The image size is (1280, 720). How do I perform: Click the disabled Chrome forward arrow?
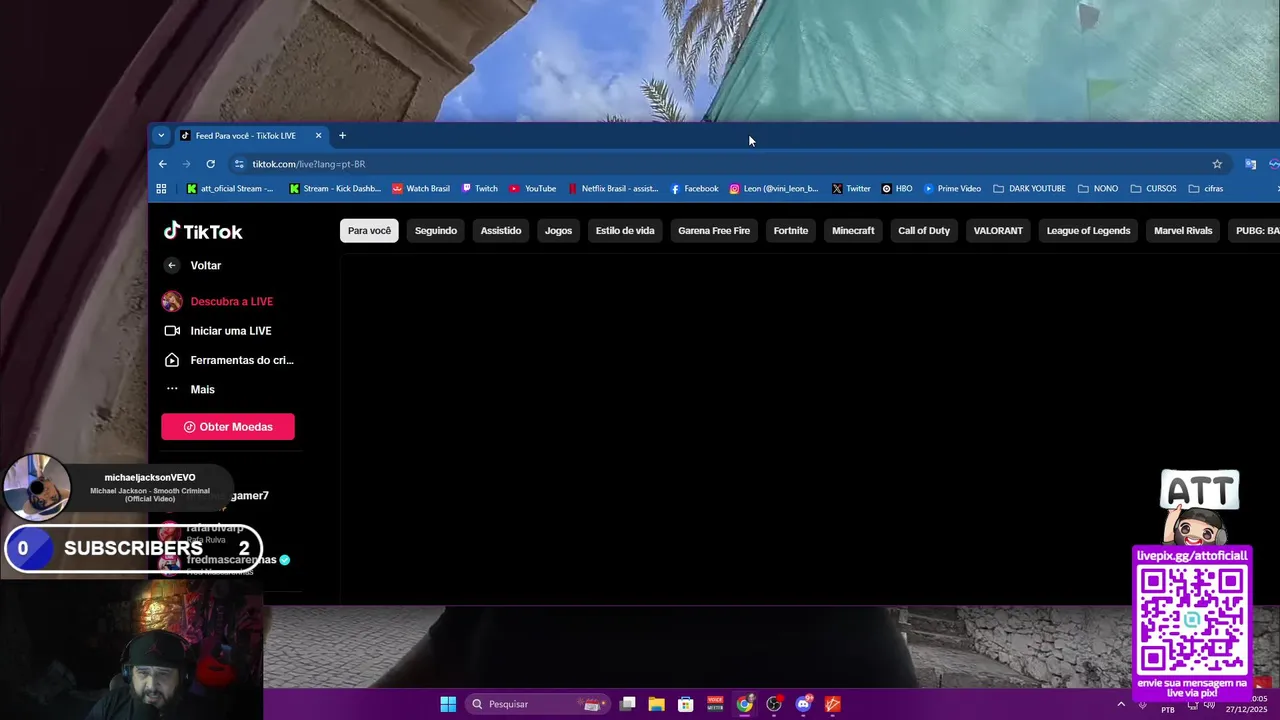tap(186, 164)
